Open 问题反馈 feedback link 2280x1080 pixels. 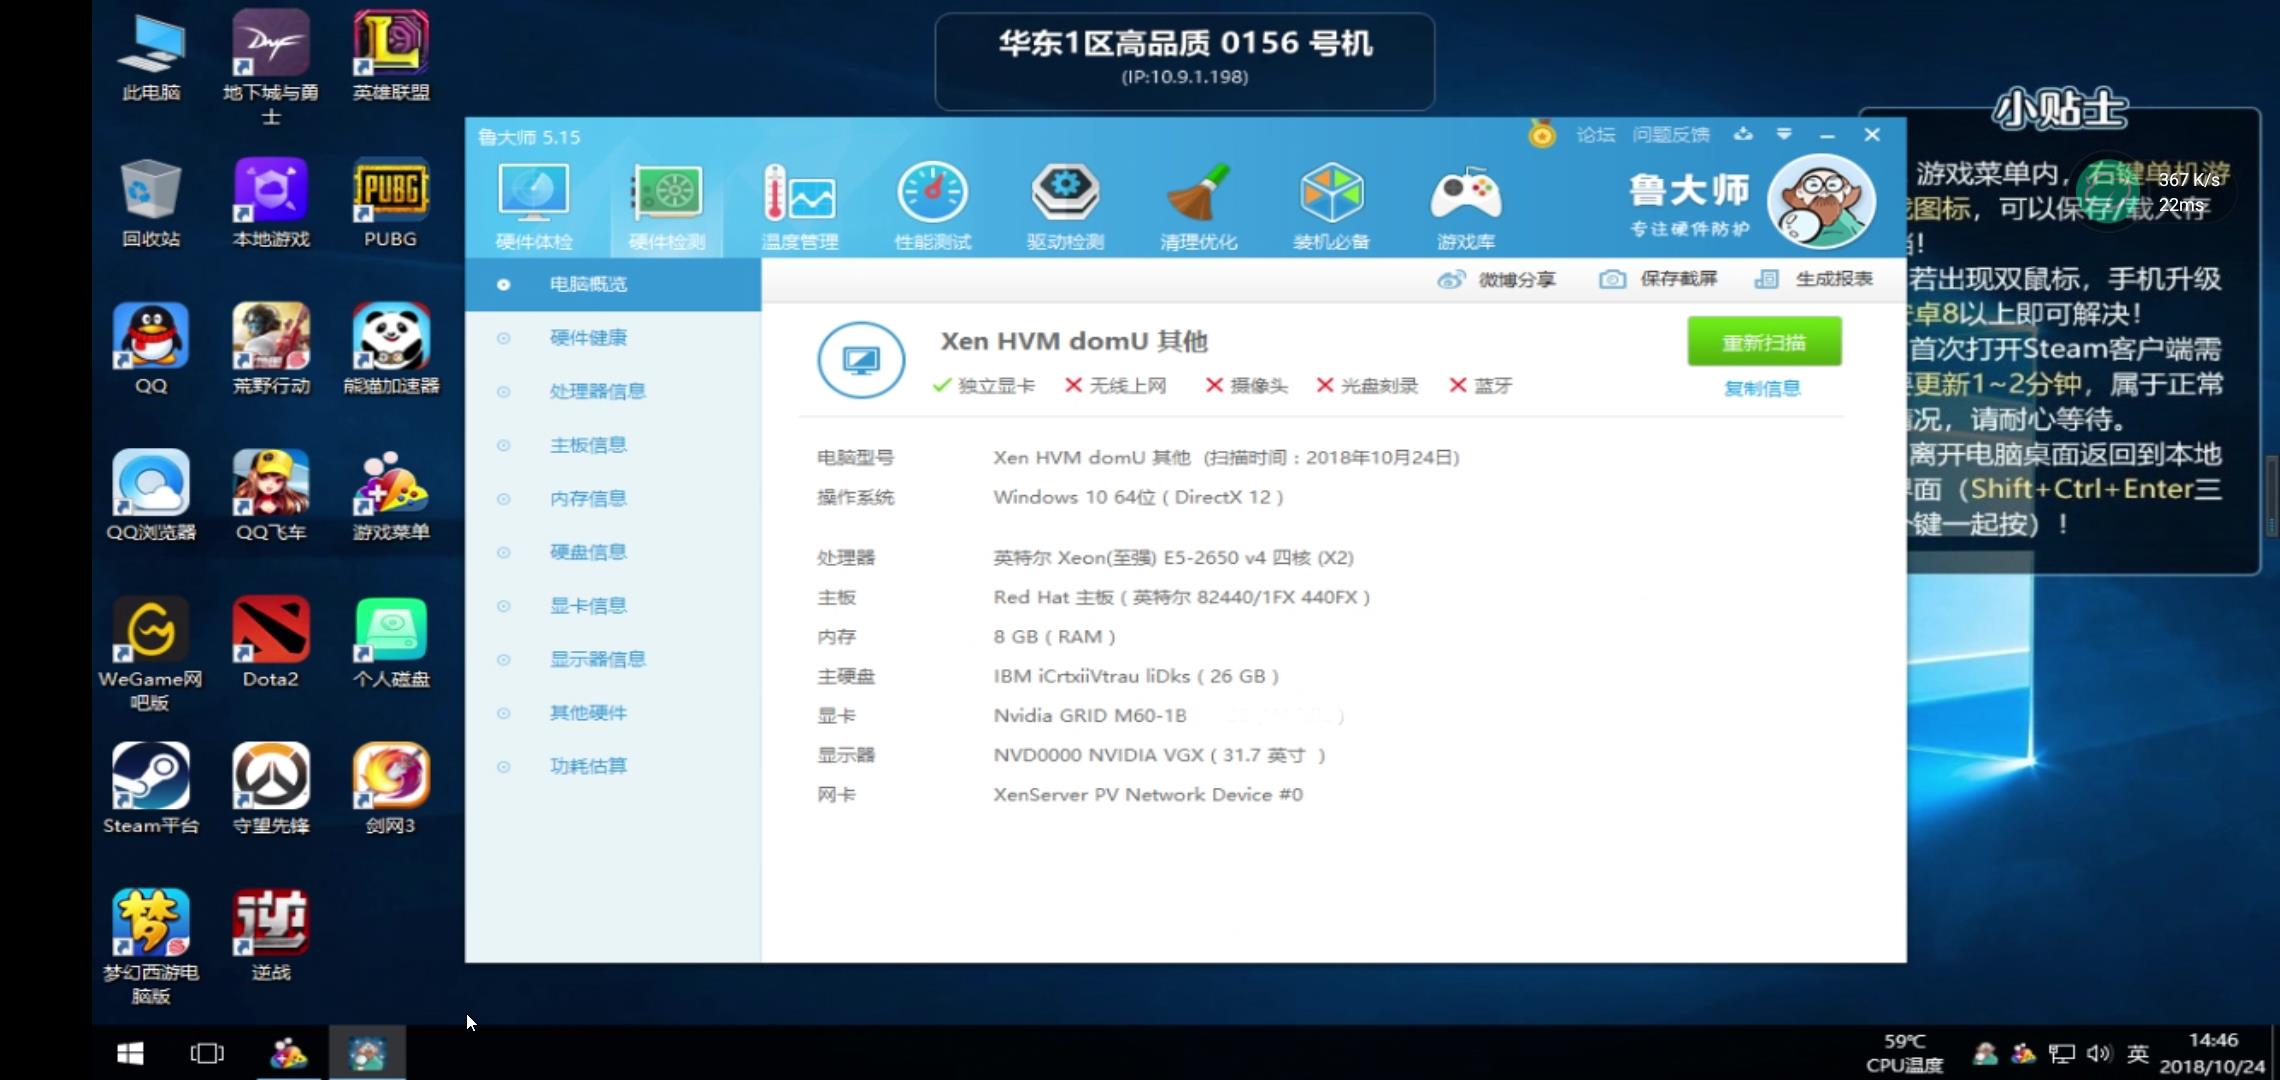[x=1670, y=135]
